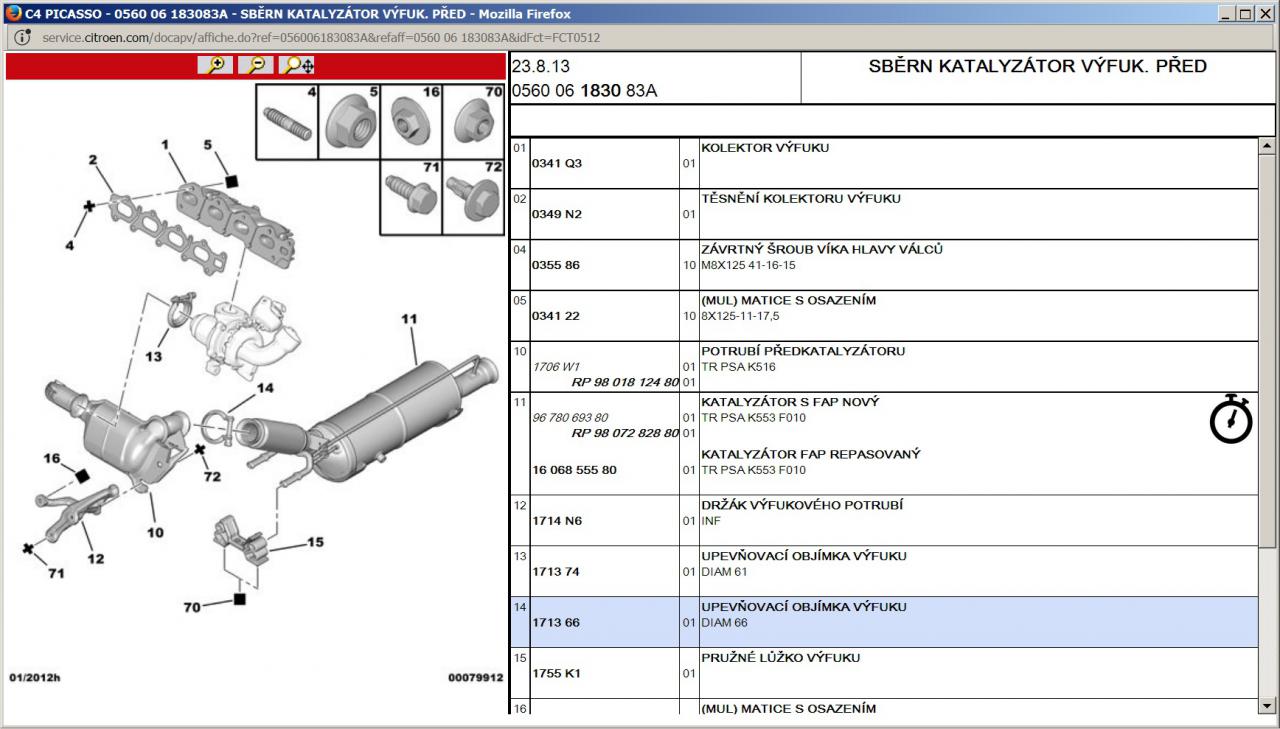1280x729 pixels.
Task: Click callout 14 on the diagram
Action: point(265,387)
